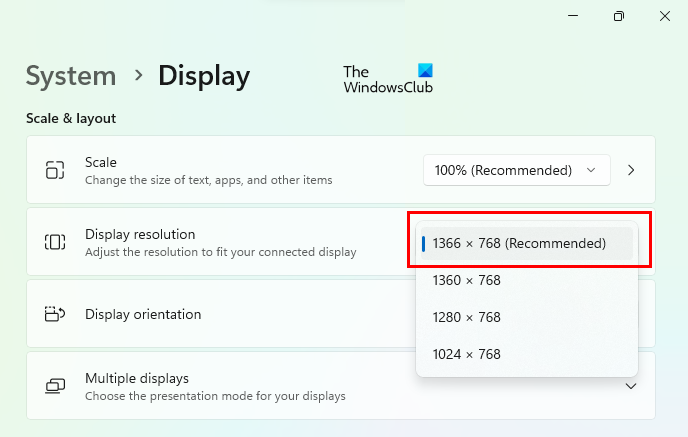Image resolution: width=688 pixels, height=437 pixels.
Task: Minimize the Settings window
Action: click(573, 16)
